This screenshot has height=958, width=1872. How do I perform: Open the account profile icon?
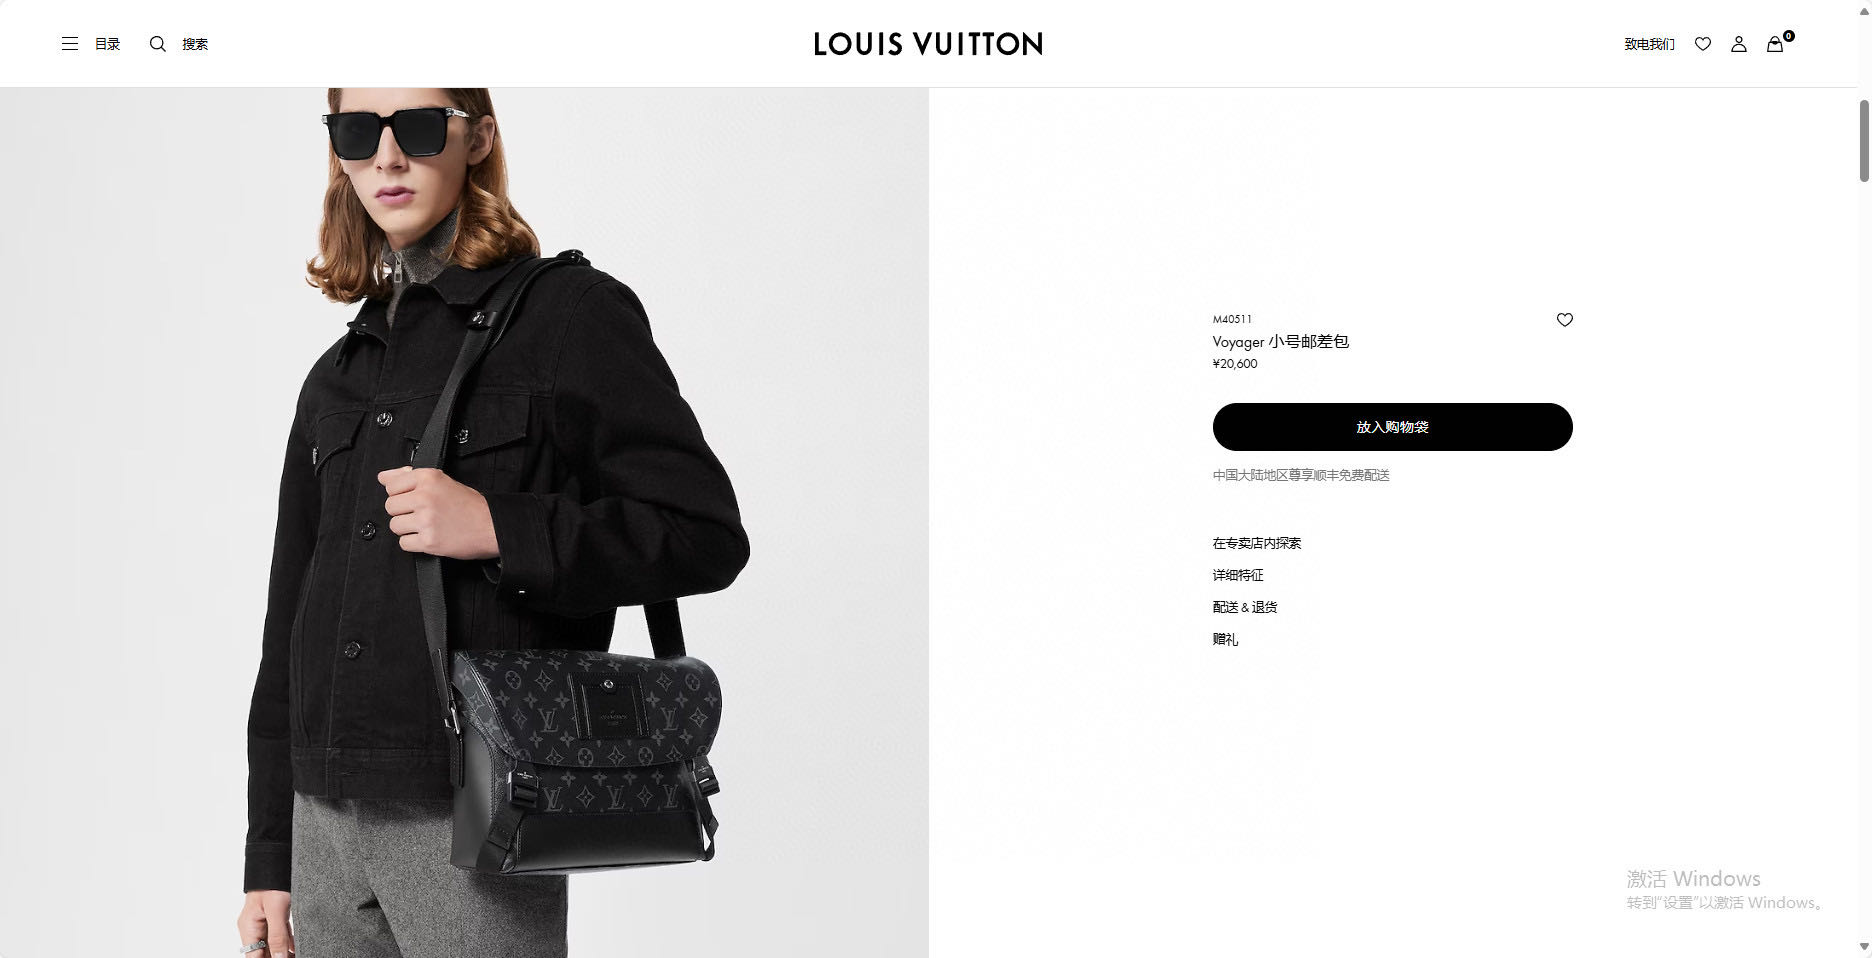(x=1739, y=44)
